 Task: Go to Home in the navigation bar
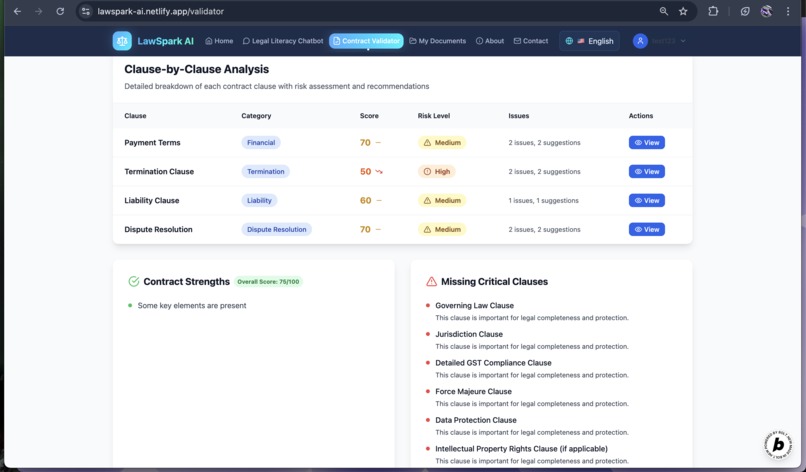(219, 41)
